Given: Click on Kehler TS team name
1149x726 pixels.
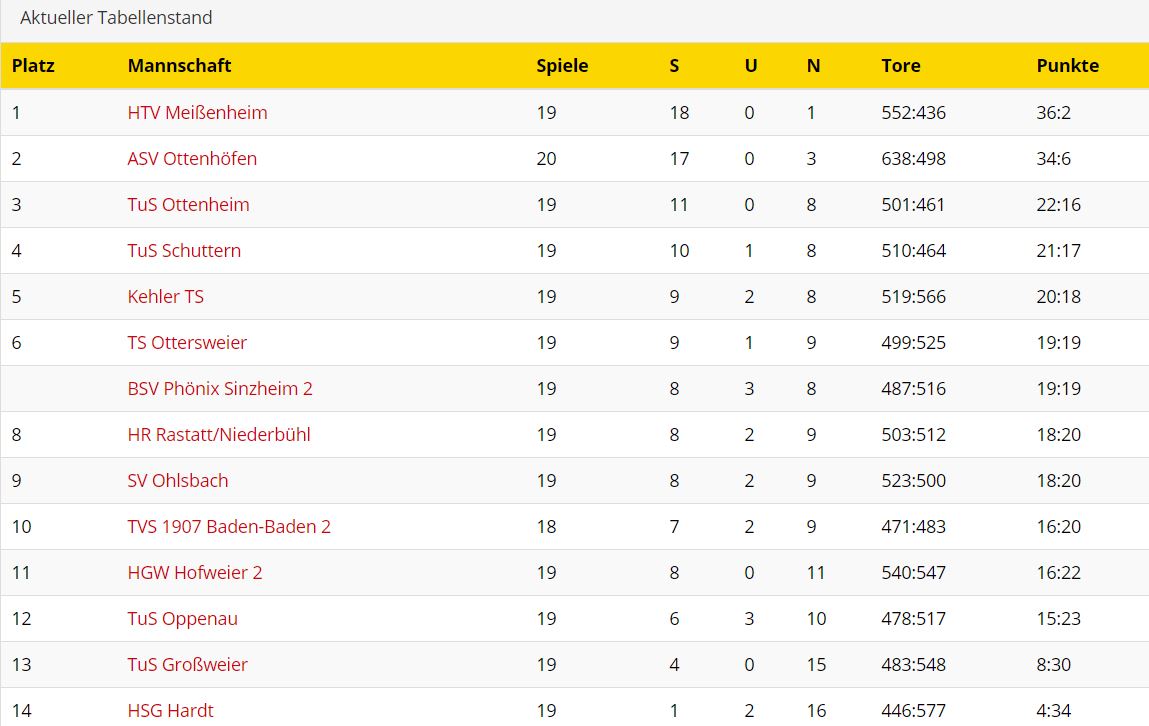Looking at the screenshot, I should click(x=165, y=297).
